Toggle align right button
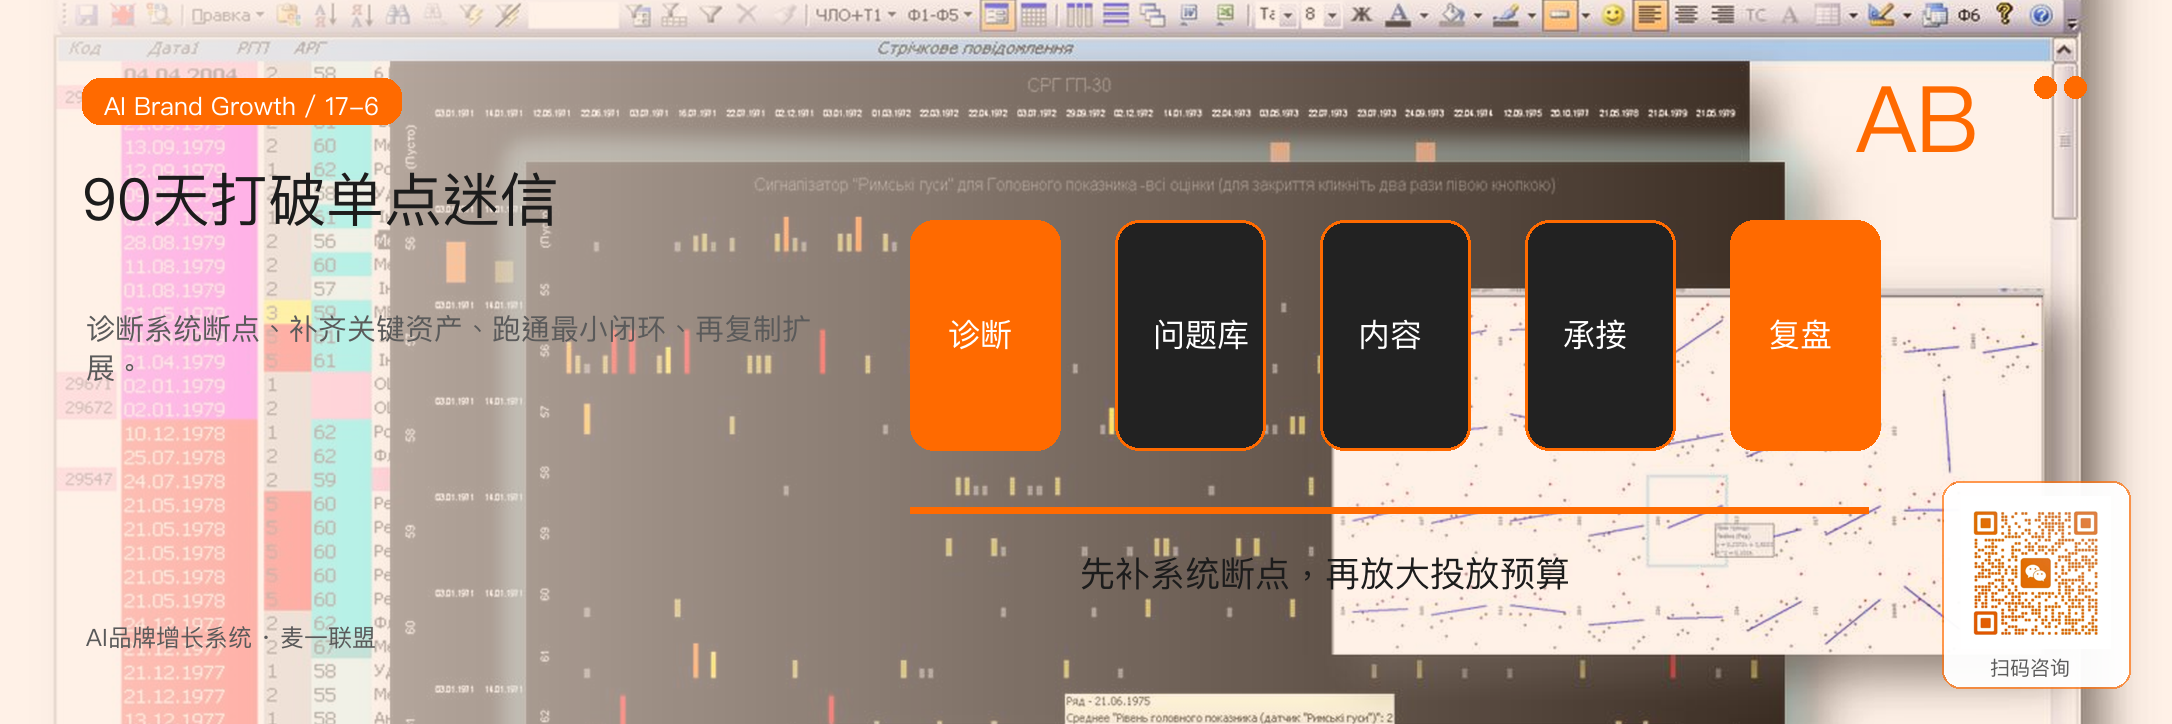The height and width of the screenshot is (724, 2172). point(1722,14)
